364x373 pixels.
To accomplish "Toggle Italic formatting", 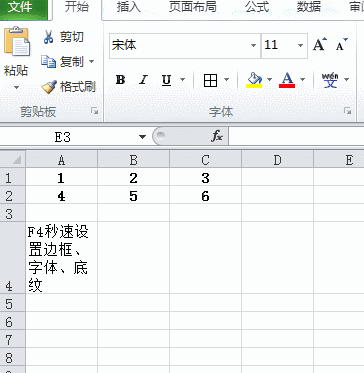I will pyautogui.click(x=143, y=80).
